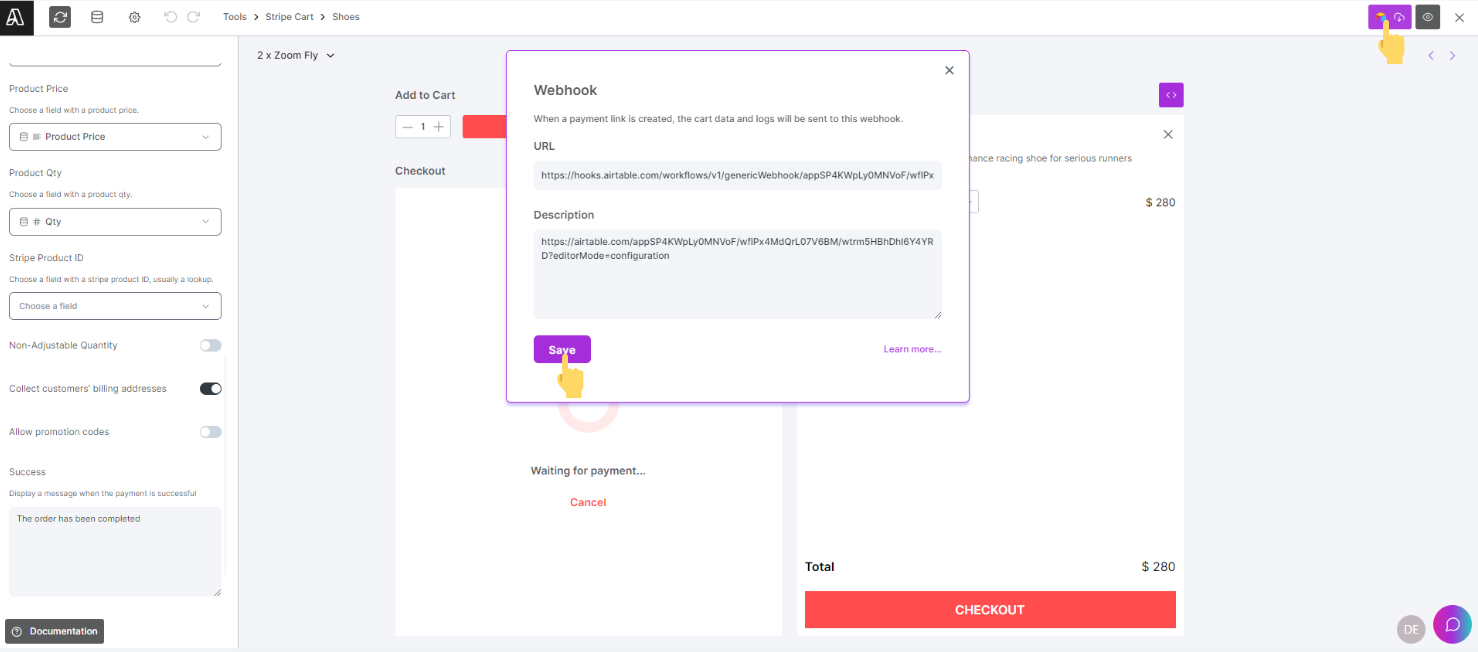The width and height of the screenshot is (1478, 652).
Task: Click the eye preview icon
Action: [1428, 17]
